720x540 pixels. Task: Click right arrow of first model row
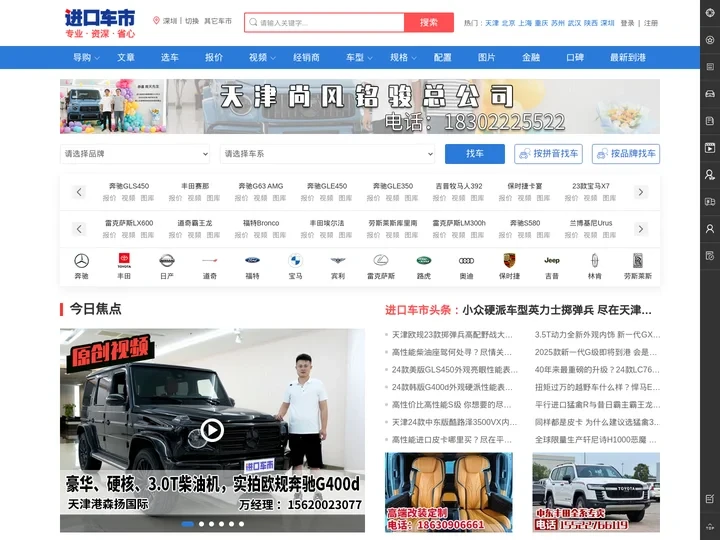click(641, 192)
